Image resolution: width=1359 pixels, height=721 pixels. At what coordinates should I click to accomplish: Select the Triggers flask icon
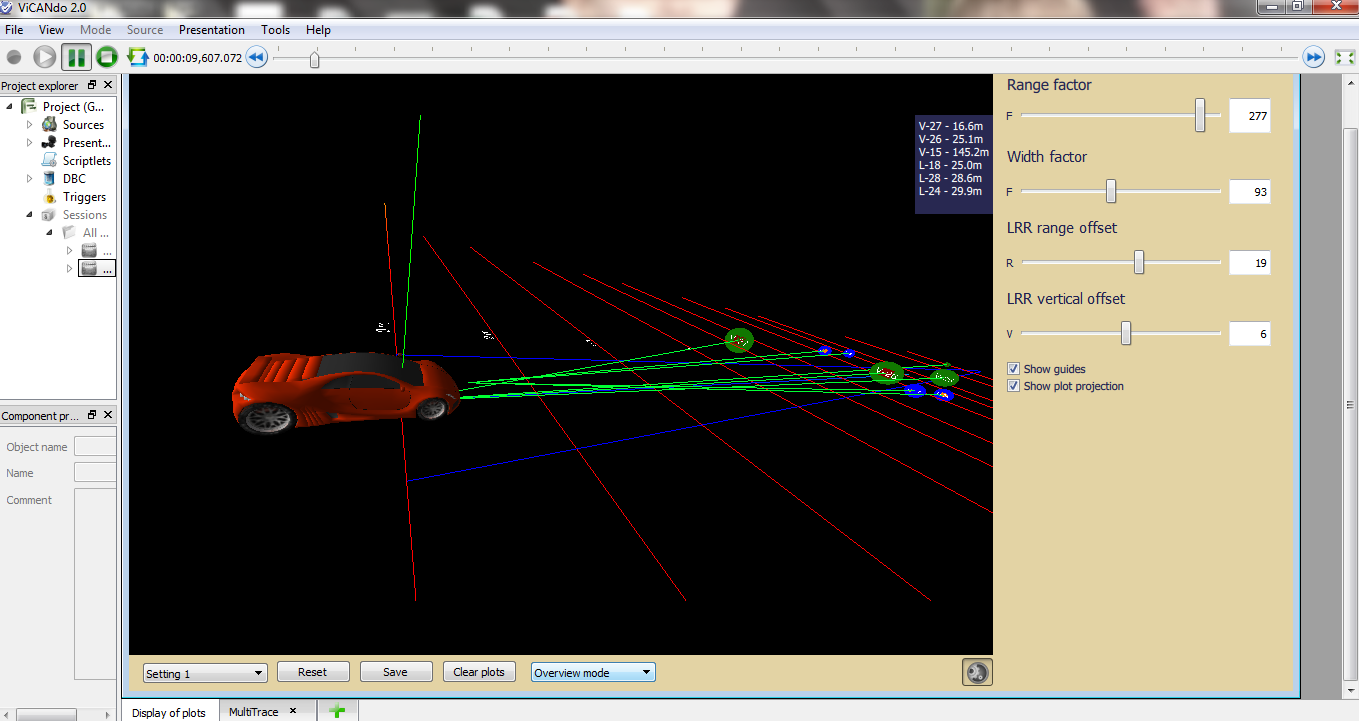[x=49, y=197]
